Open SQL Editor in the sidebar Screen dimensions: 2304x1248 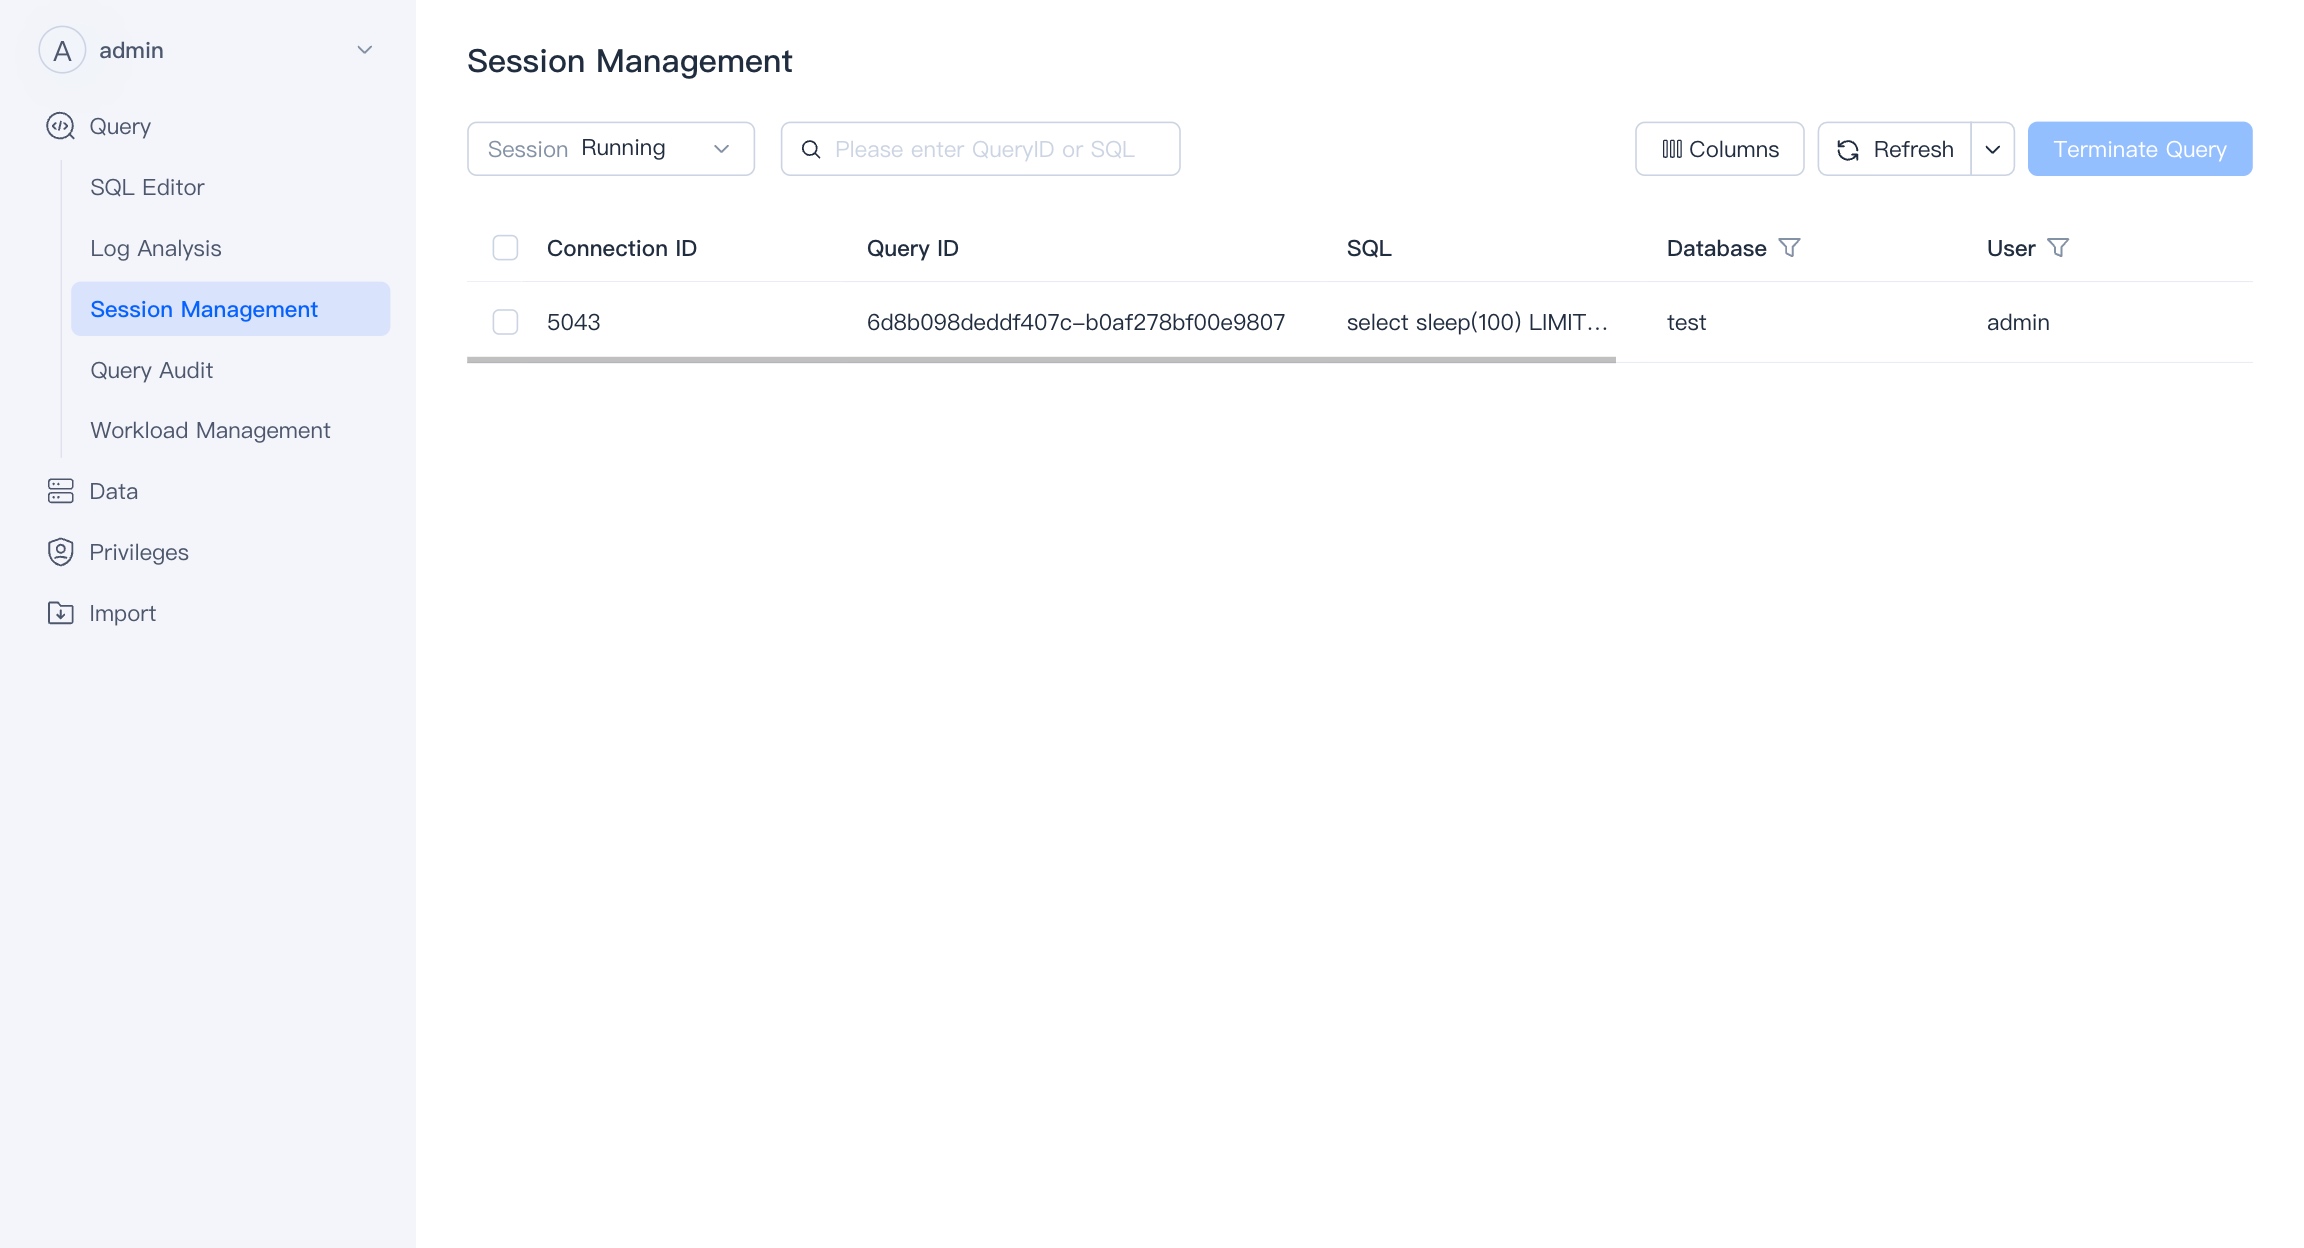(147, 187)
